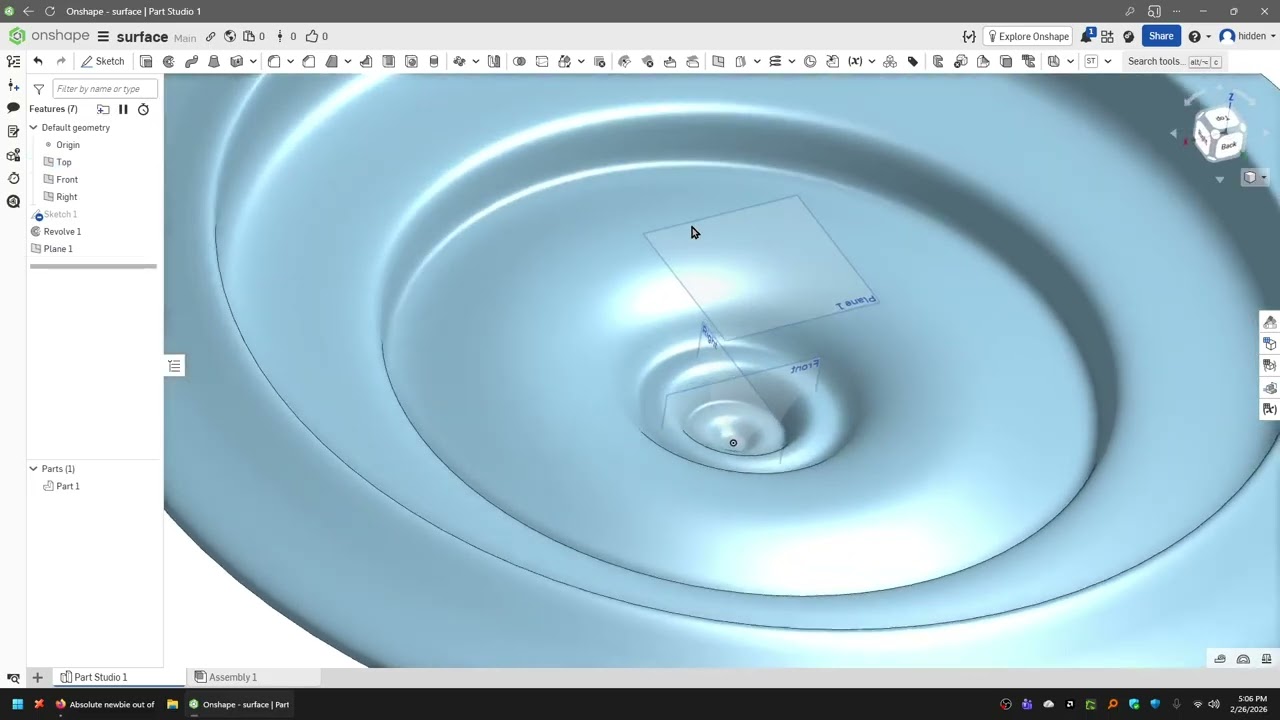Viewport: 1280px width, 720px height.
Task: Select the Front plane in feature tree
Action: click(67, 179)
